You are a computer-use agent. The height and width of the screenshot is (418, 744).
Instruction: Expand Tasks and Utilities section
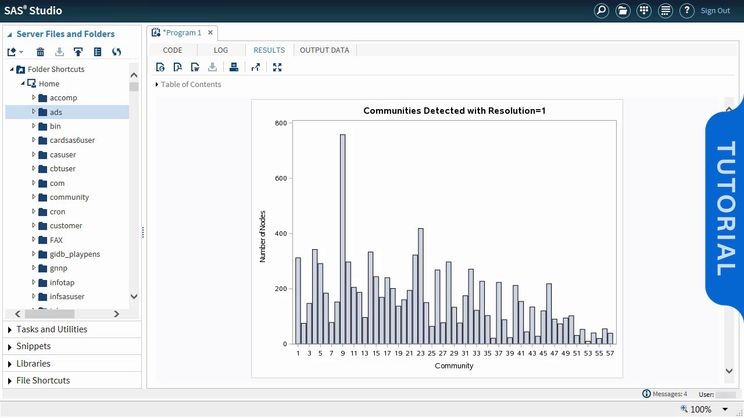(x=9, y=330)
